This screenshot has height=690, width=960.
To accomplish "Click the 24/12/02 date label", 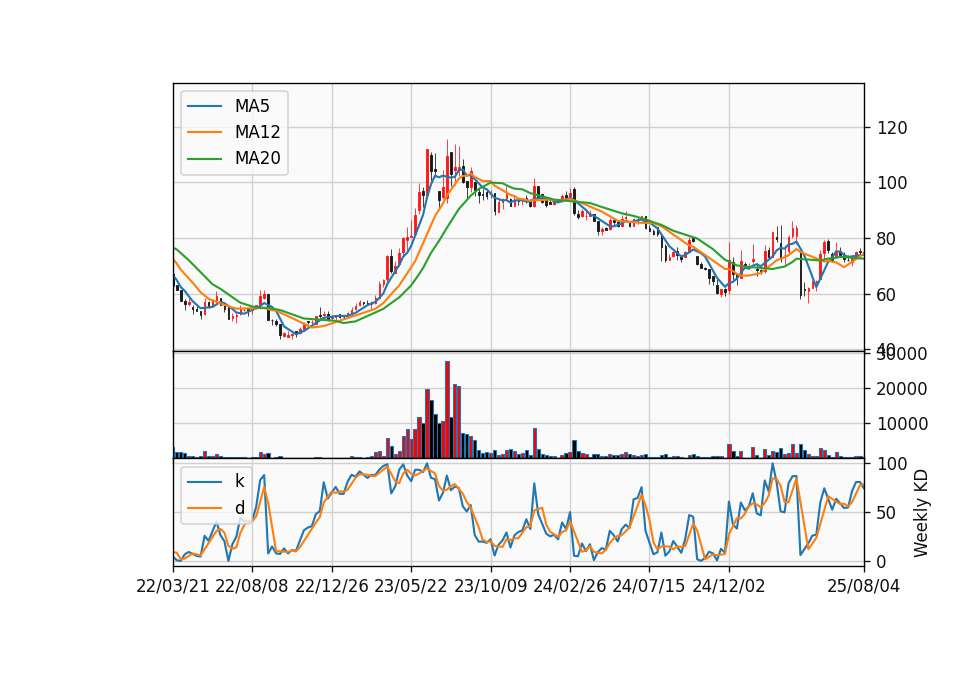I will [x=729, y=586].
